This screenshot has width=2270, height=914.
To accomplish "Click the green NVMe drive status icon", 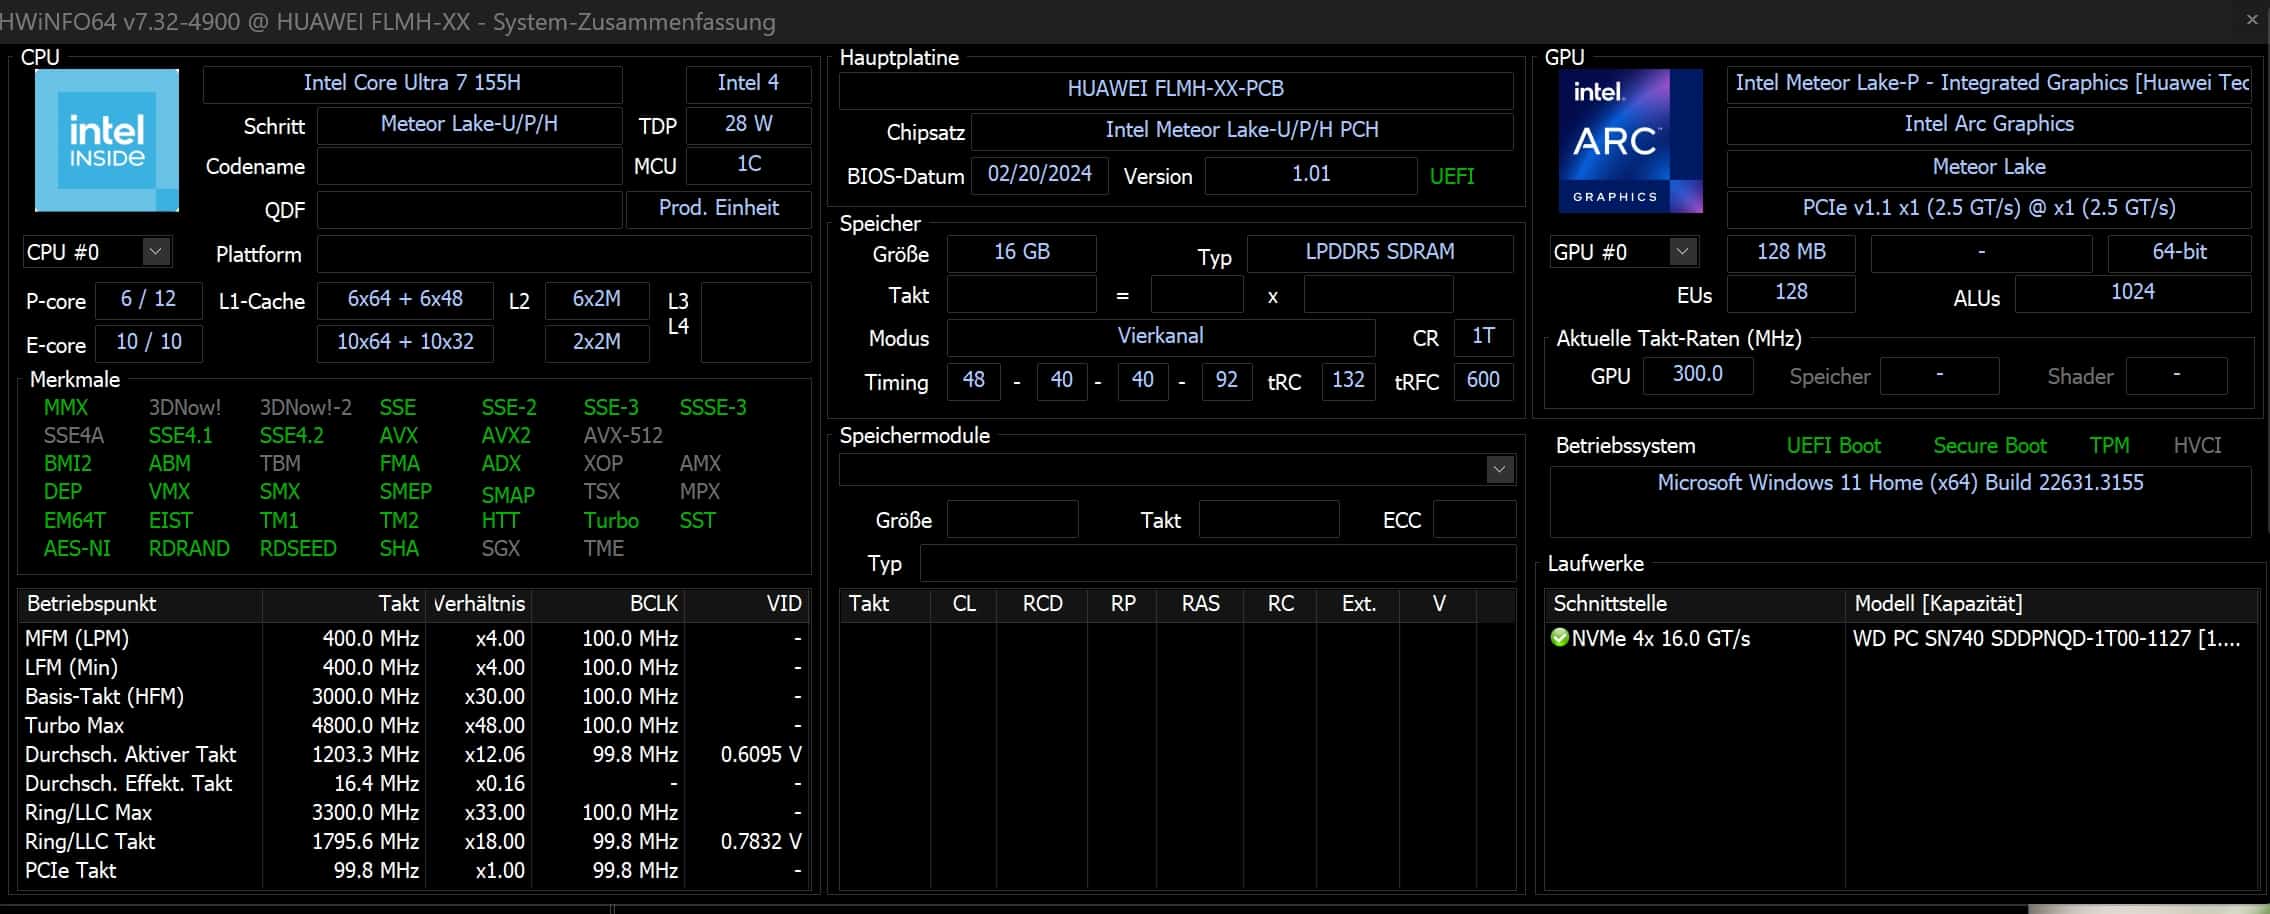I will point(1559,637).
